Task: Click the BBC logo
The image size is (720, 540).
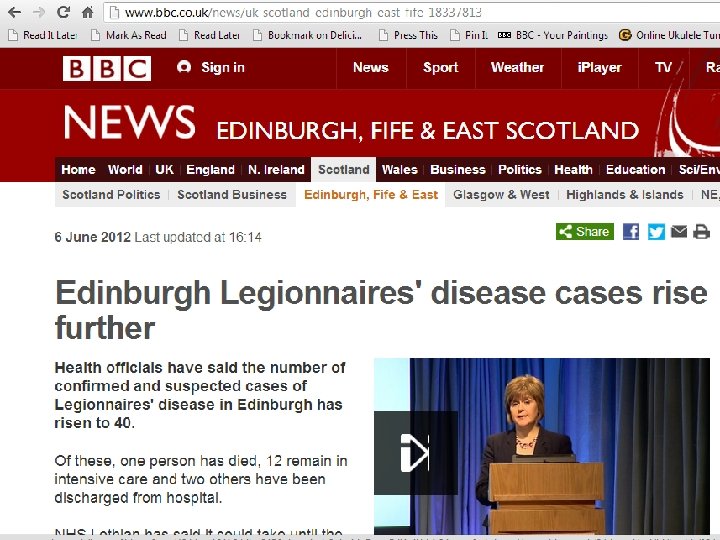Action: tap(107, 68)
